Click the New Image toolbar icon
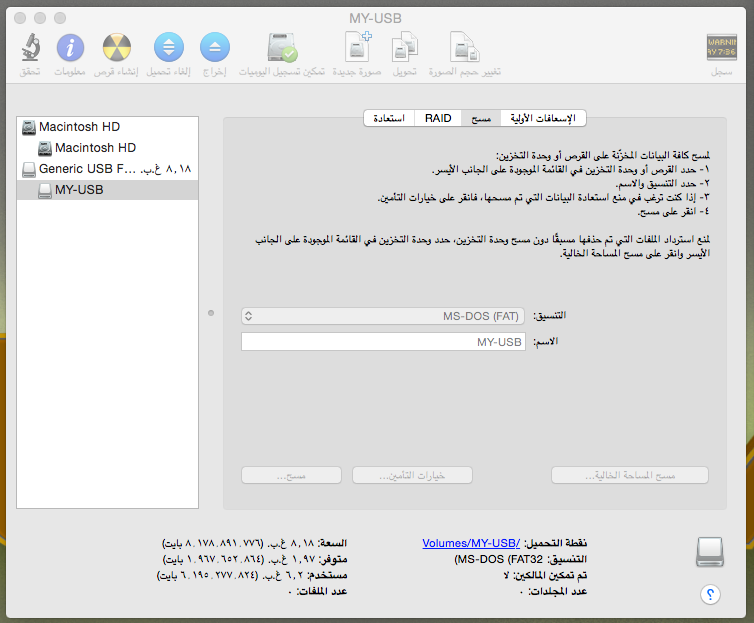 (x=358, y=47)
